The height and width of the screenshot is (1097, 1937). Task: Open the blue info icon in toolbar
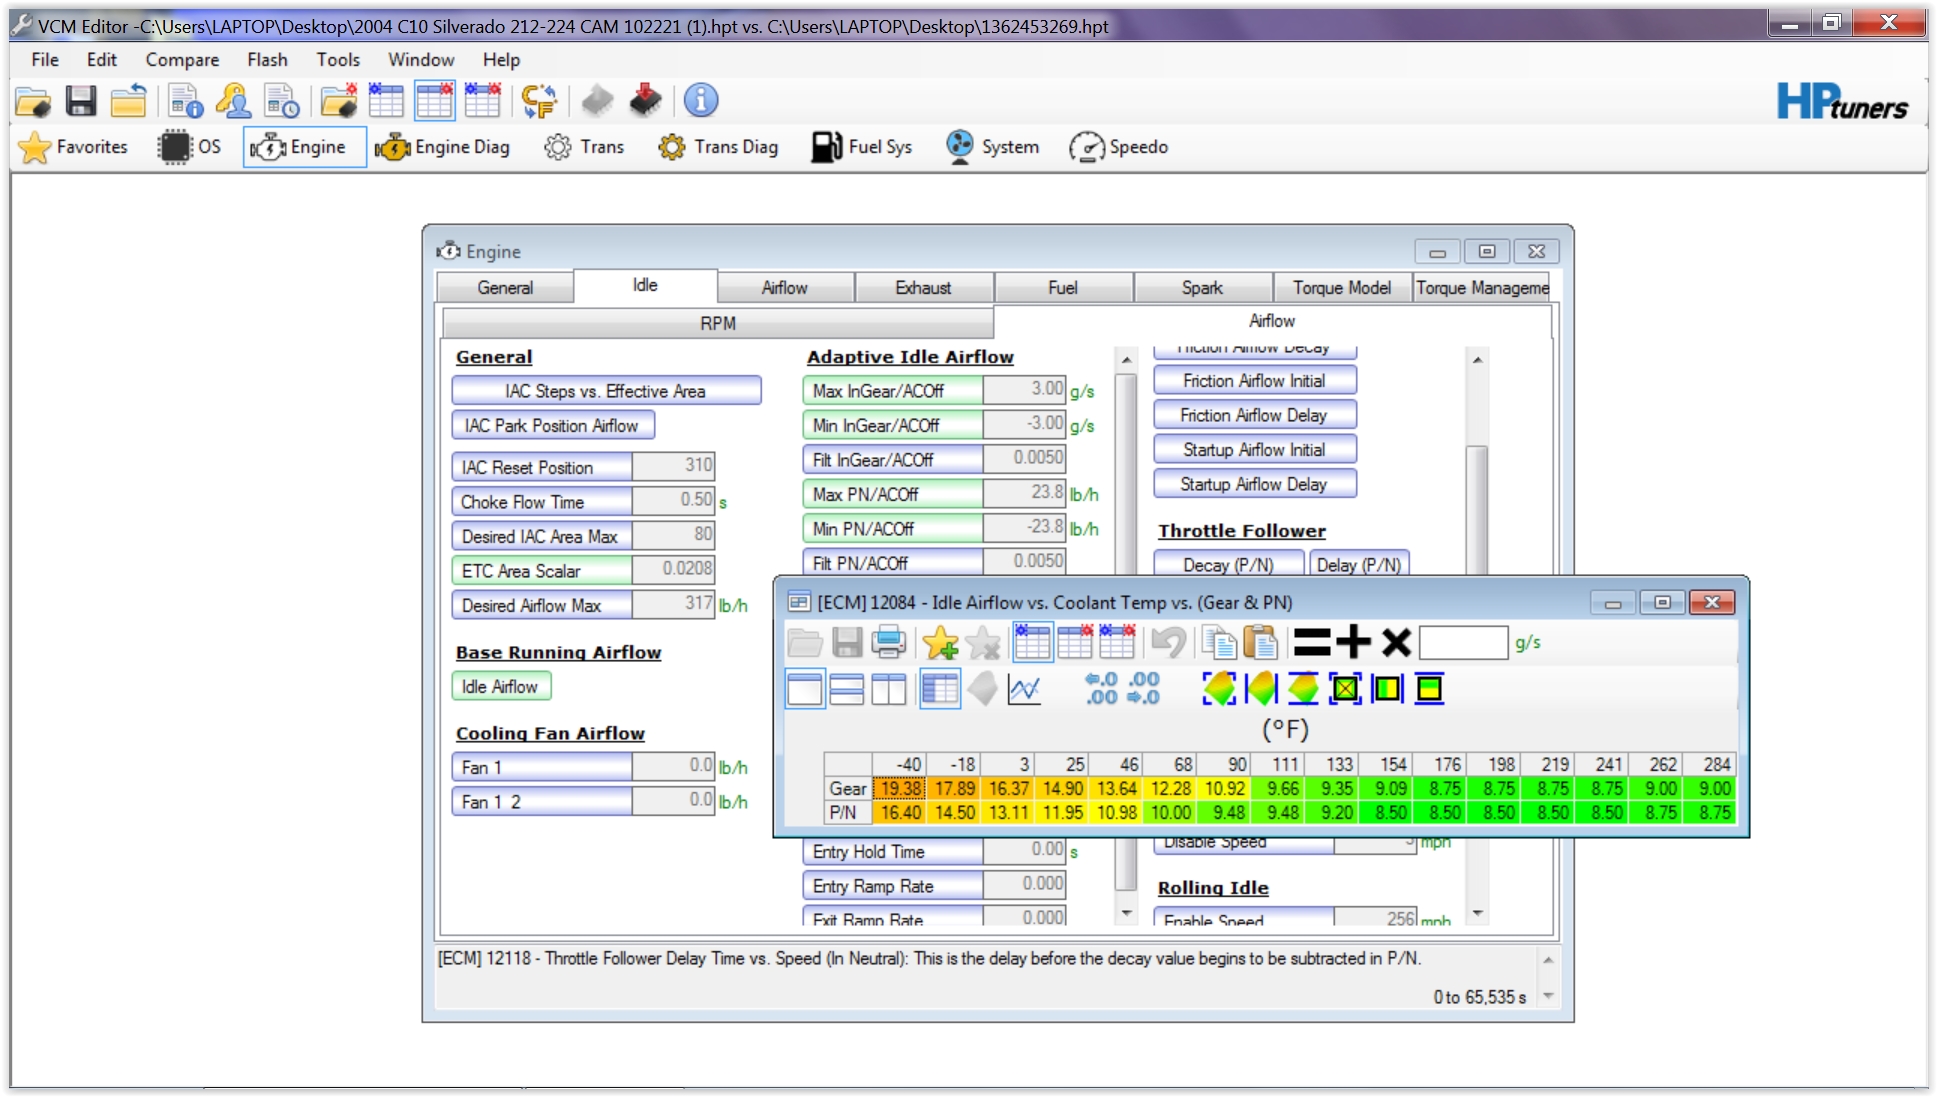point(701,101)
